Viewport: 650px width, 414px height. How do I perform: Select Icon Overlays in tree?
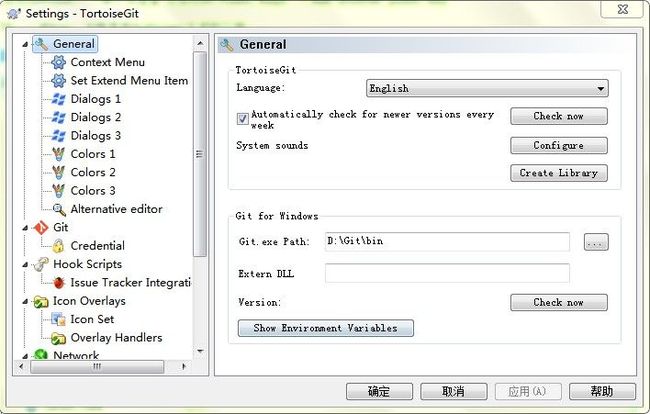(89, 301)
